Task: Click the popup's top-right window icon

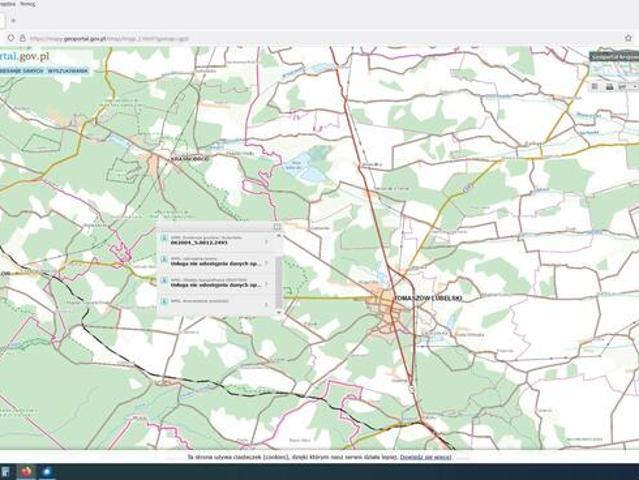Action: tap(277, 227)
